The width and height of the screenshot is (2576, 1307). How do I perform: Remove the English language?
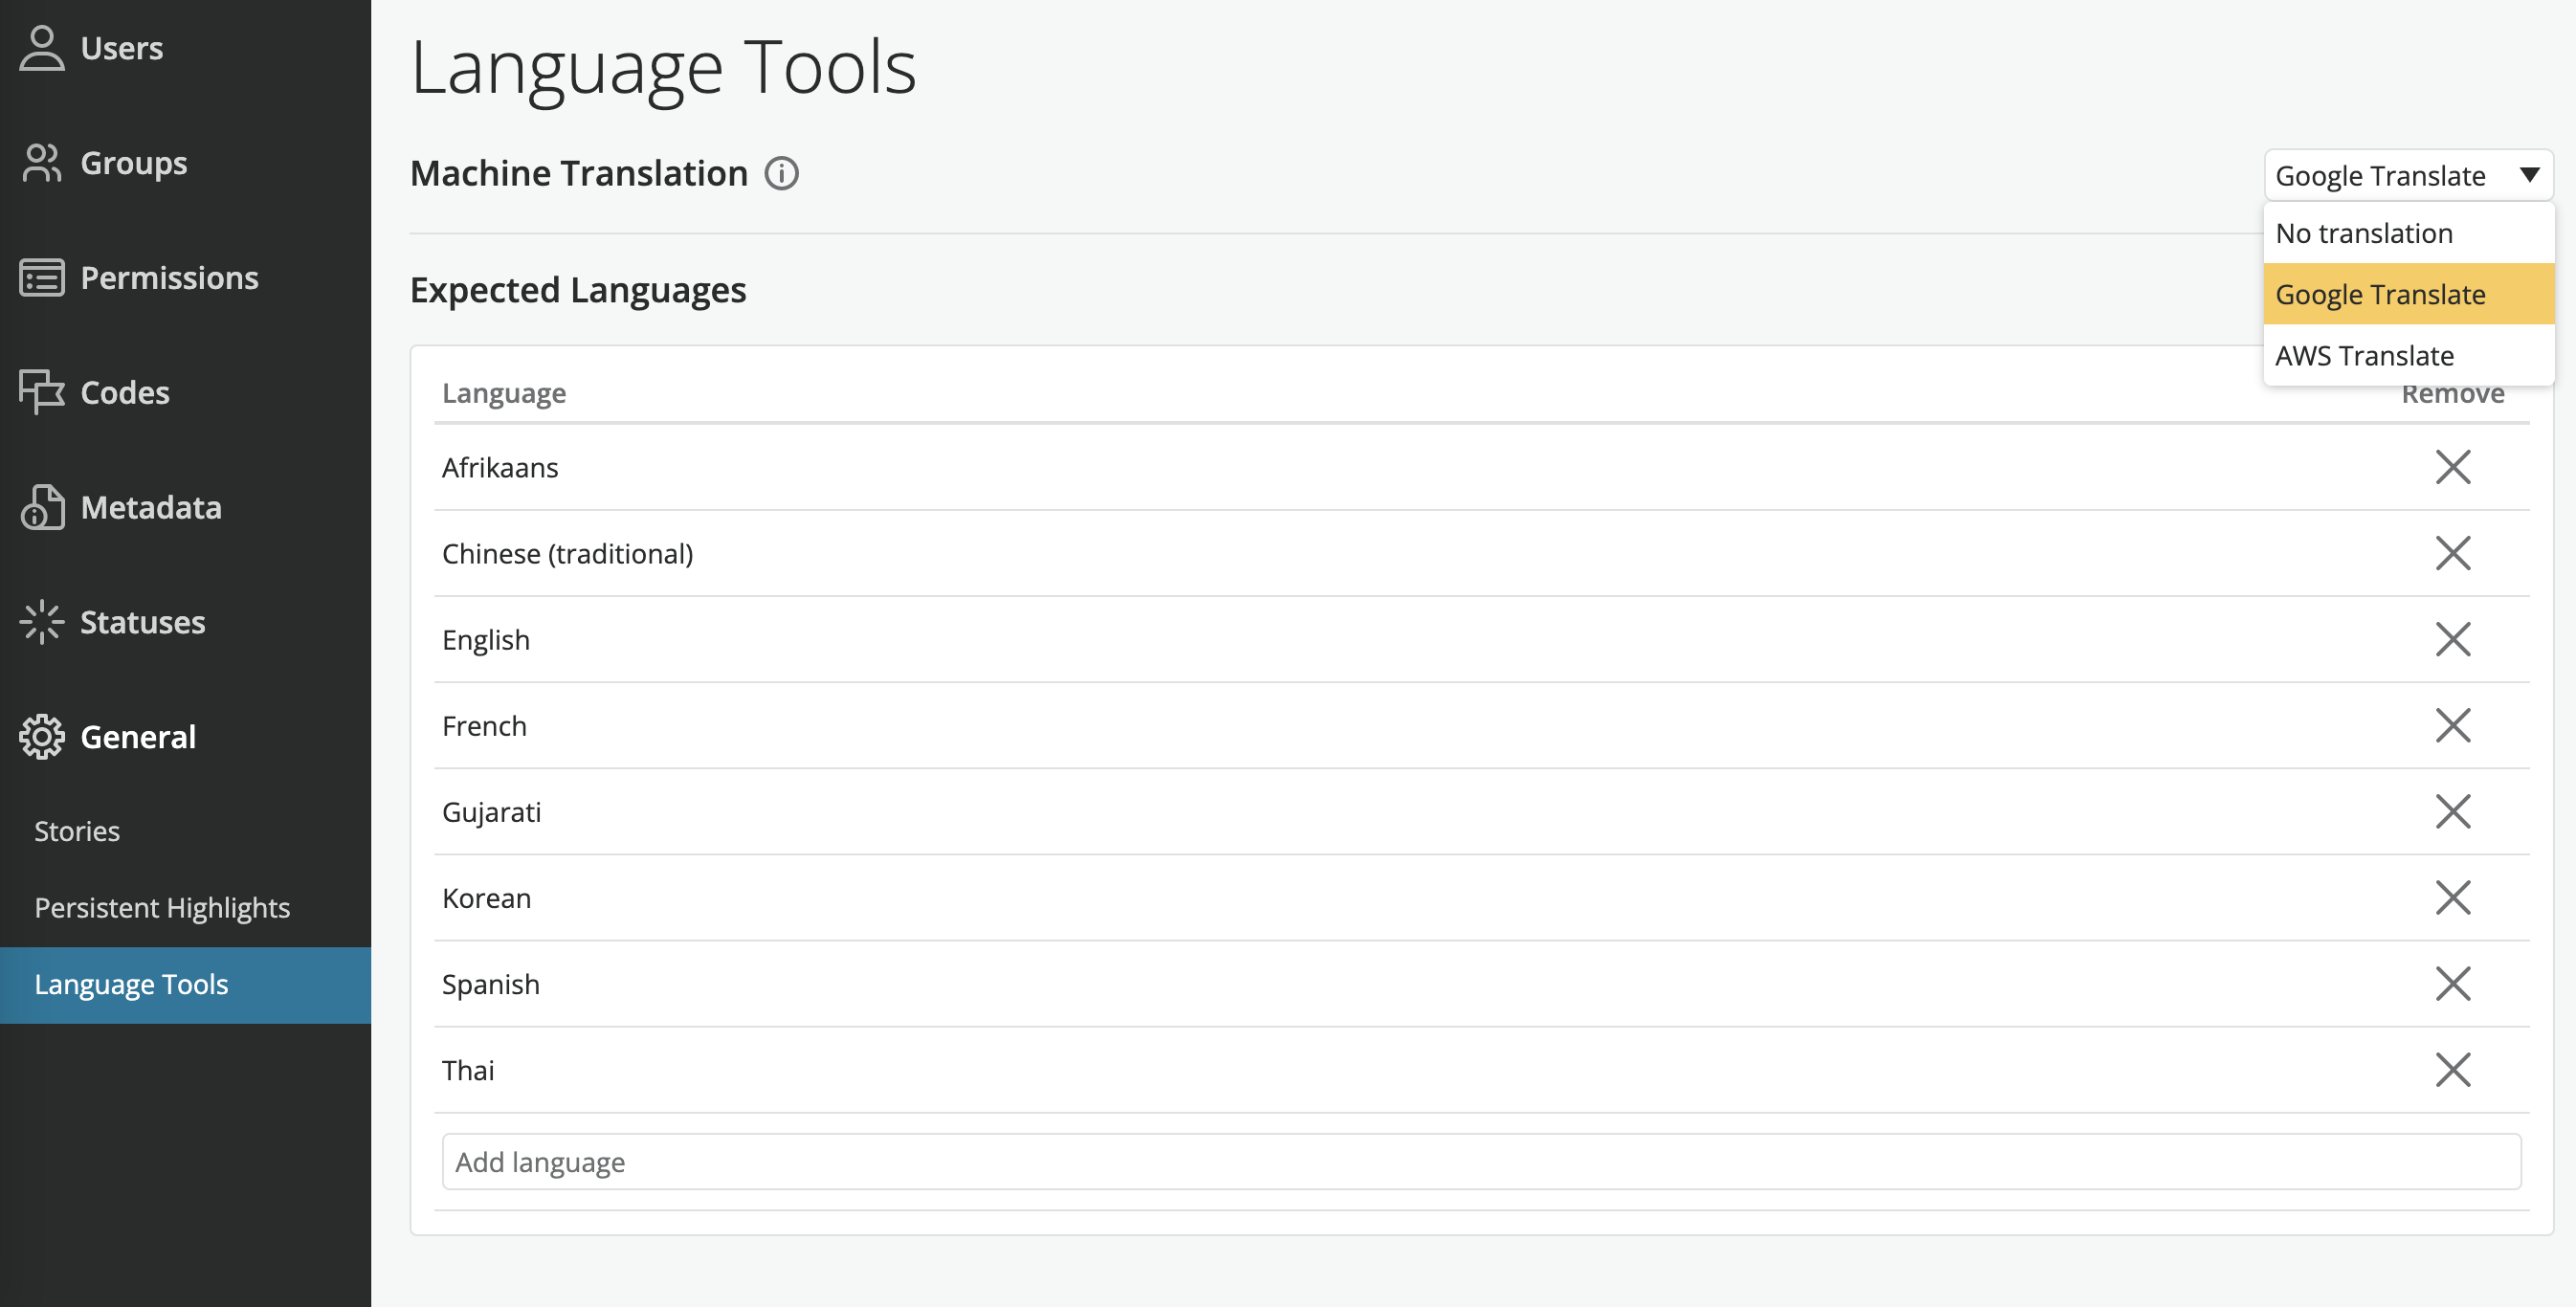[x=2452, y=639]
